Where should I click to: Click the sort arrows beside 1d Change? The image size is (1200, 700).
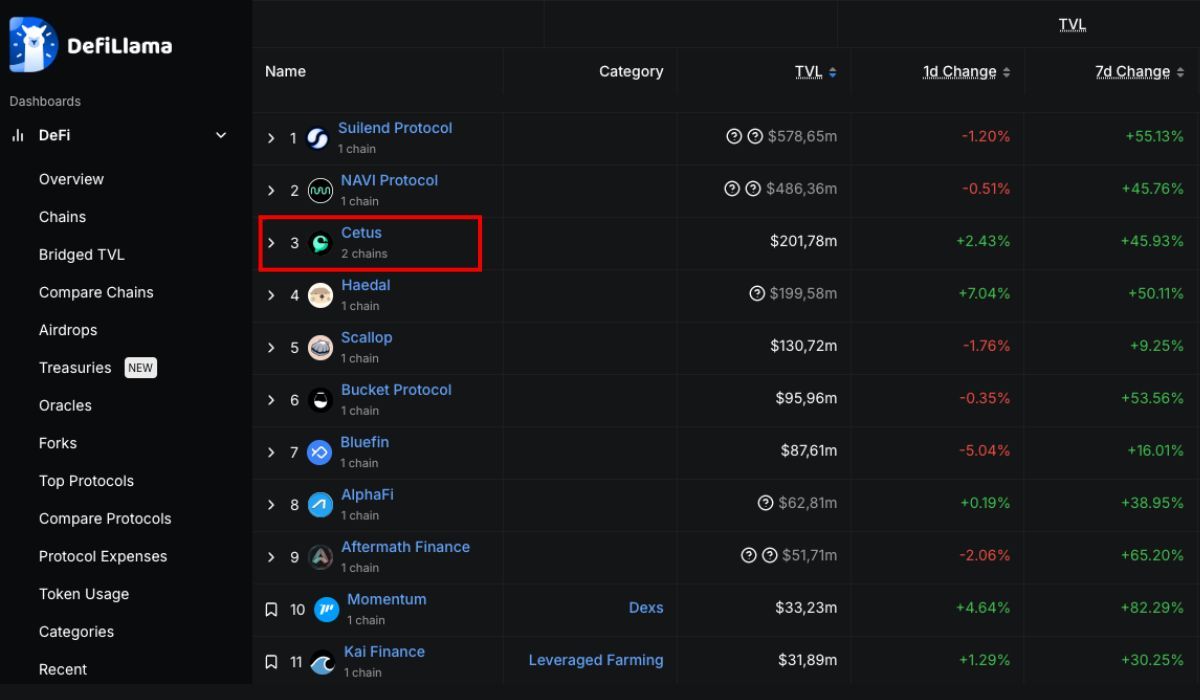pyautogui.click(x=1006, y=72)
